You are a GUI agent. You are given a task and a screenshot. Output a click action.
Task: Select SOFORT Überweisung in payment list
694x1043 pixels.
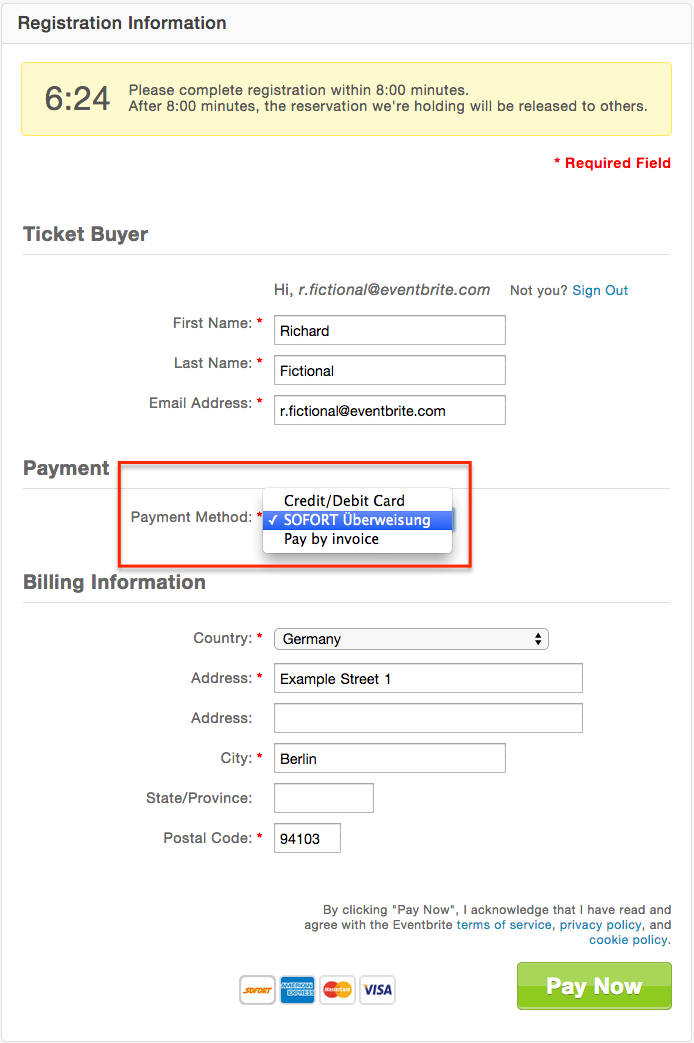(x=357, y=520)
